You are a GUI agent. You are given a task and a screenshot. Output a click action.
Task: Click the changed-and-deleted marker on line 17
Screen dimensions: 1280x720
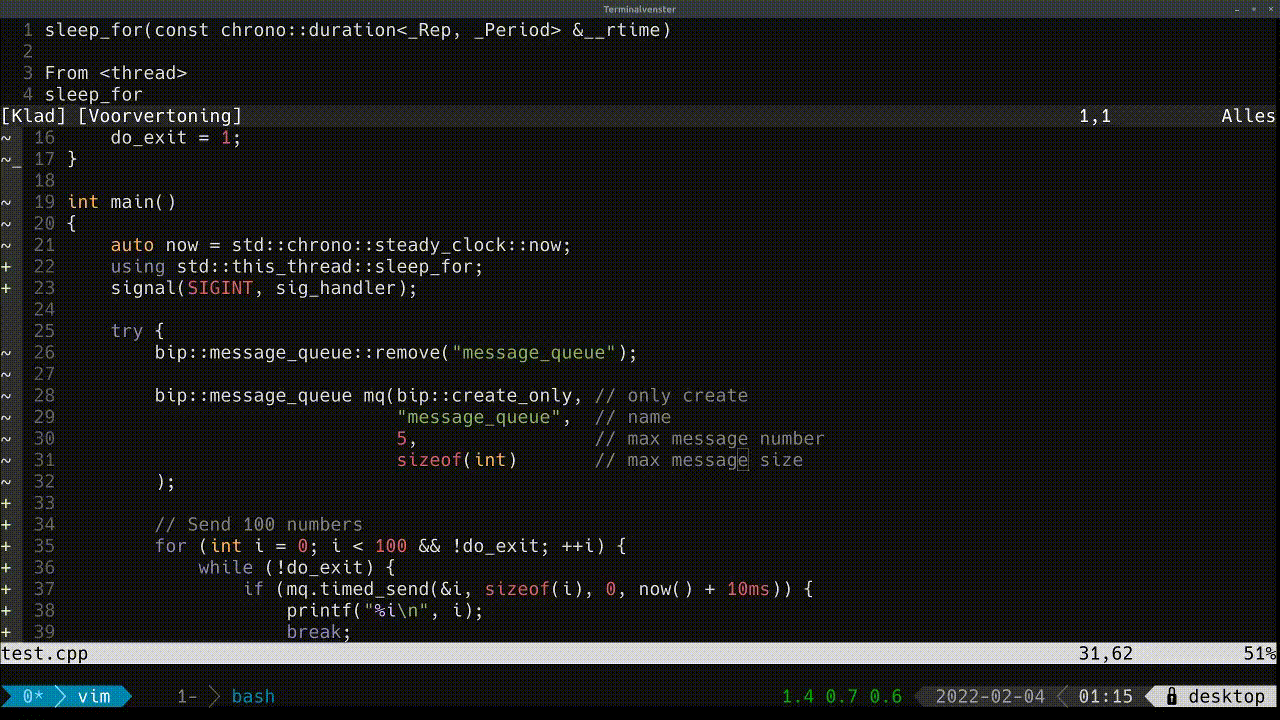(11, 159)
